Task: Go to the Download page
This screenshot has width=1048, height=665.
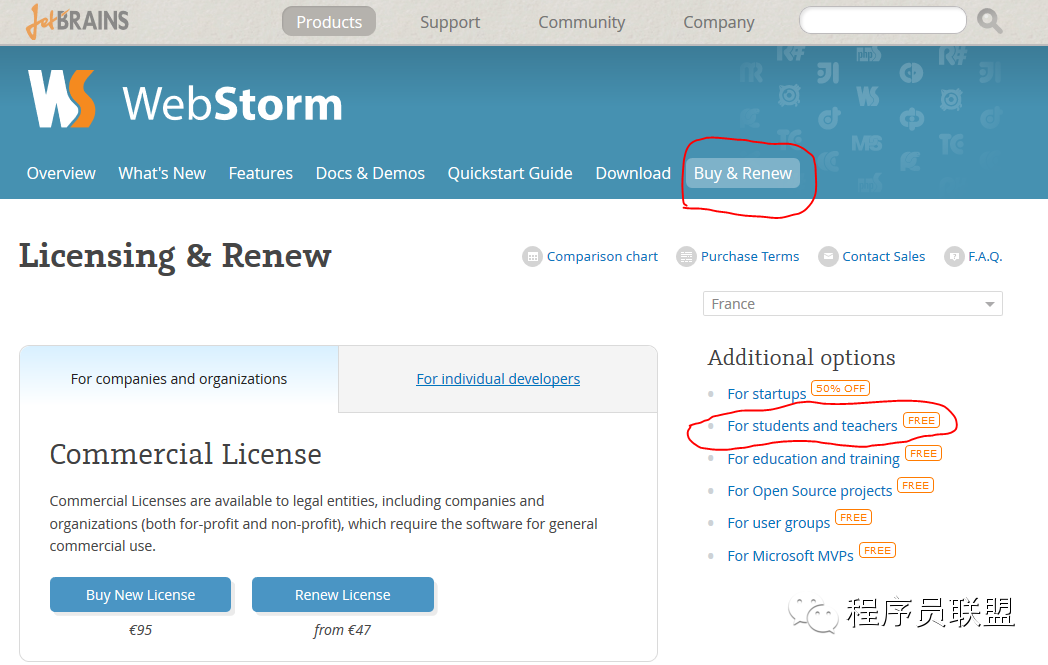Action: 633,173
